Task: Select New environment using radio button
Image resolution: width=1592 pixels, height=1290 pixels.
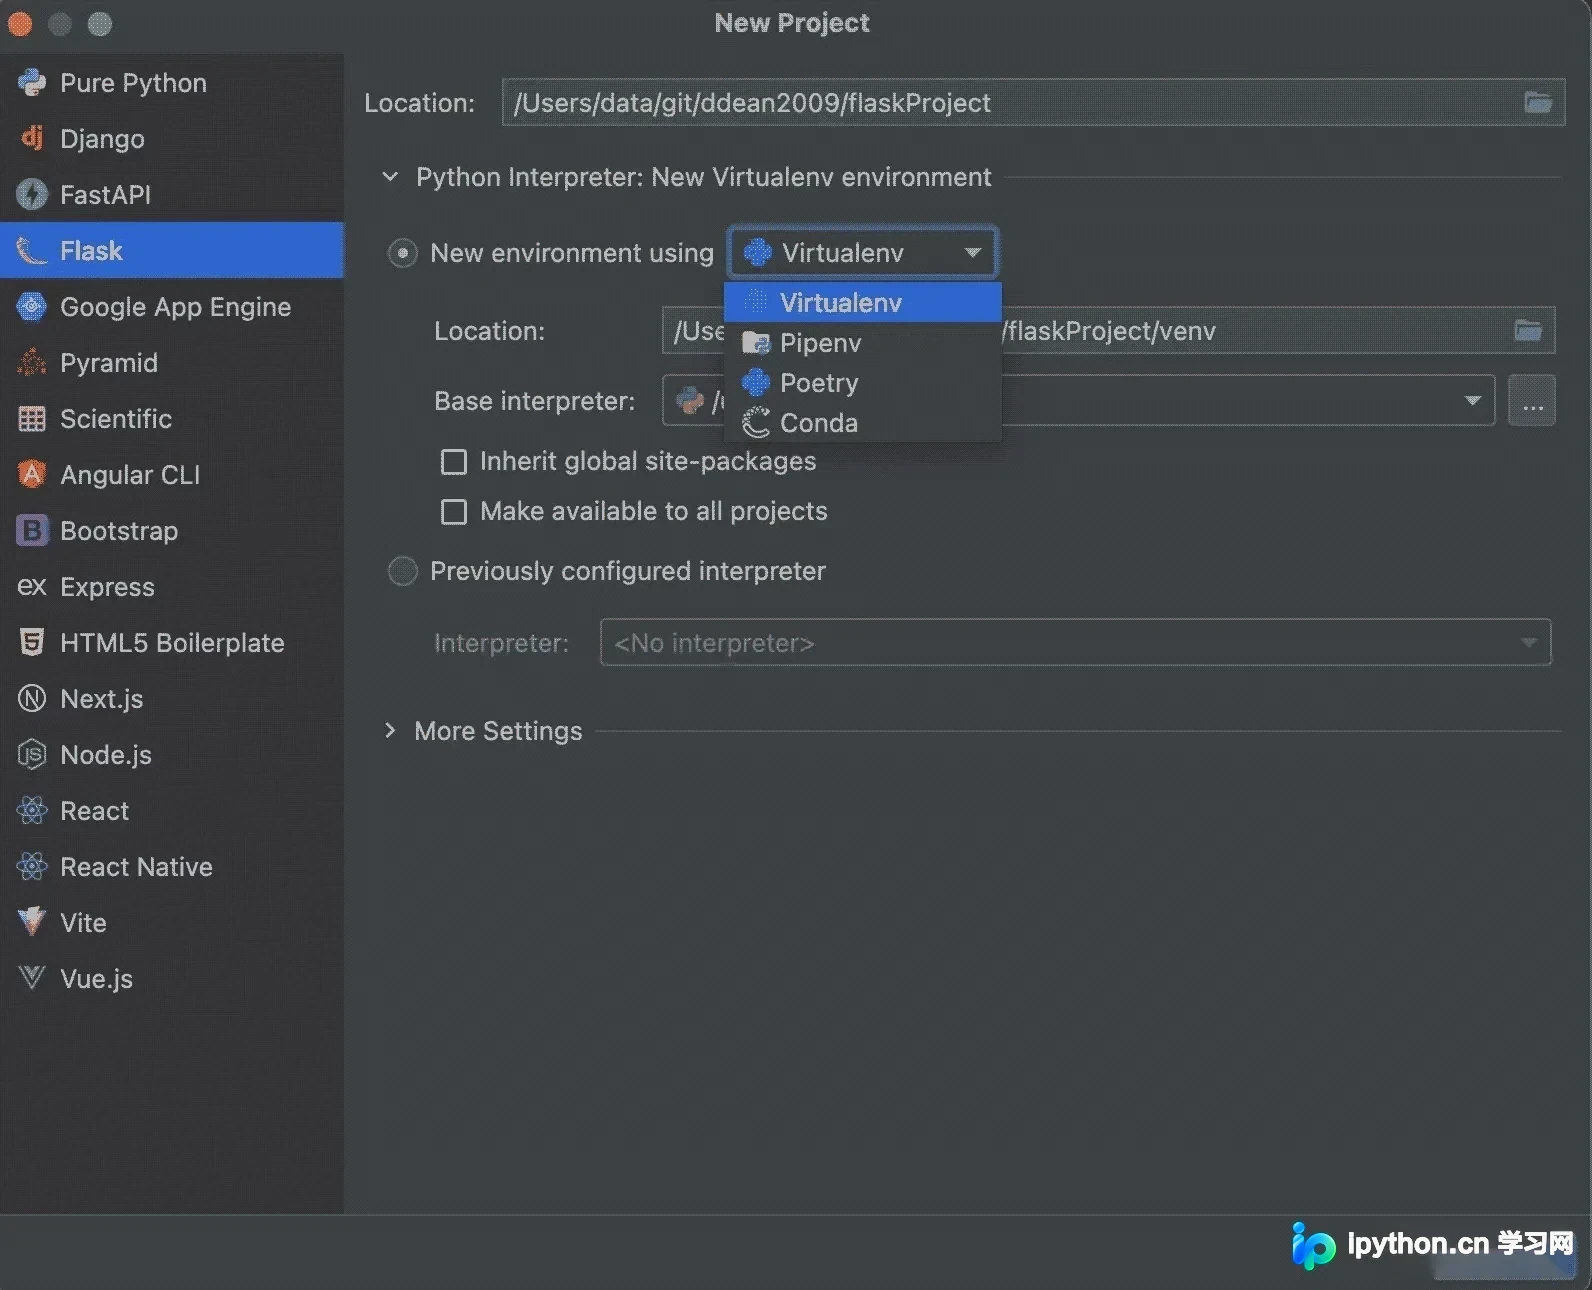Action: tap(402, 254)
